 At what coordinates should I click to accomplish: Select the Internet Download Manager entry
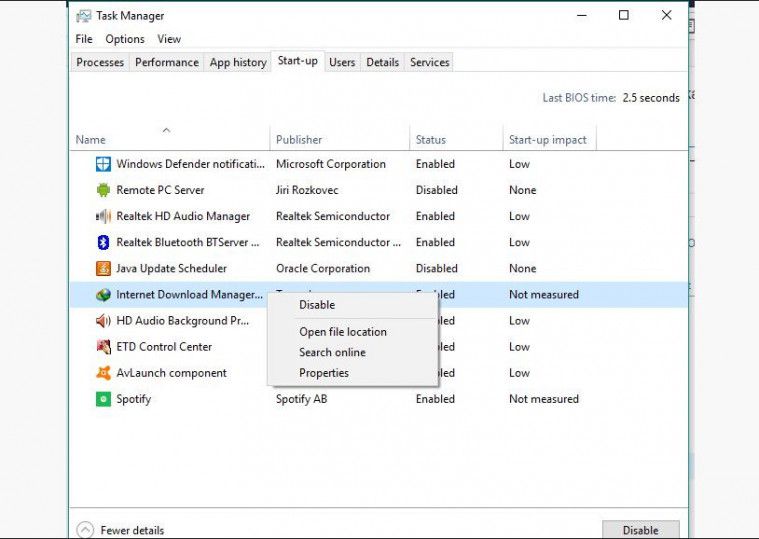coord(189,295)
